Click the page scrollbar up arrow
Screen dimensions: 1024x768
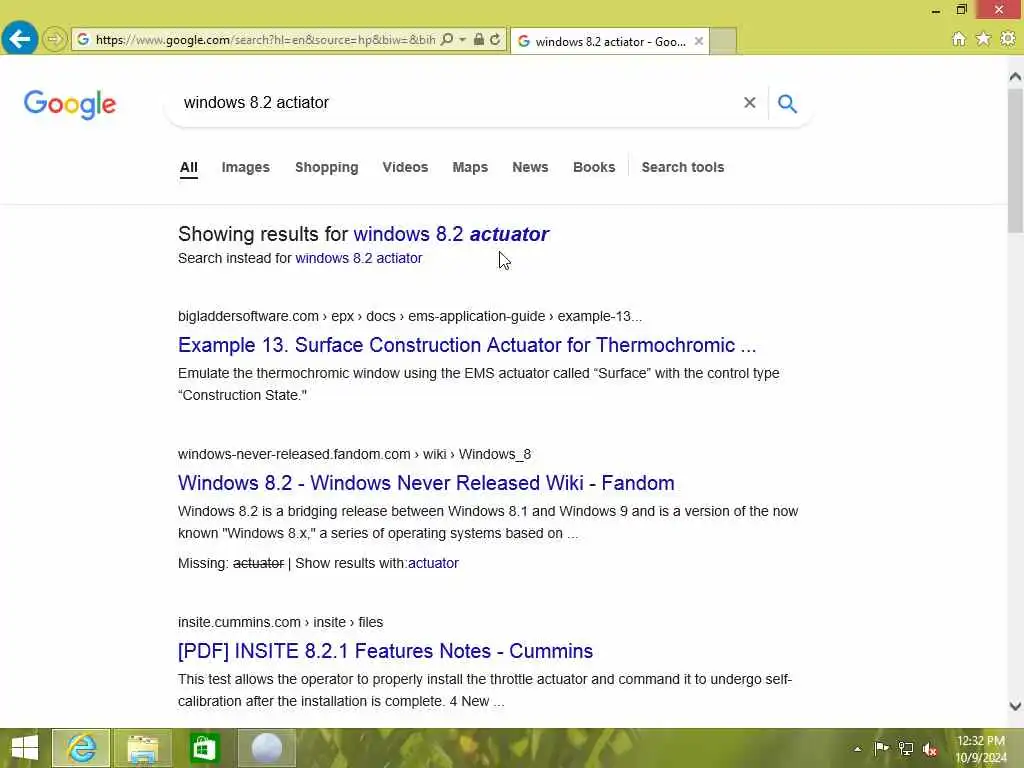click(x=1015, y=76)
